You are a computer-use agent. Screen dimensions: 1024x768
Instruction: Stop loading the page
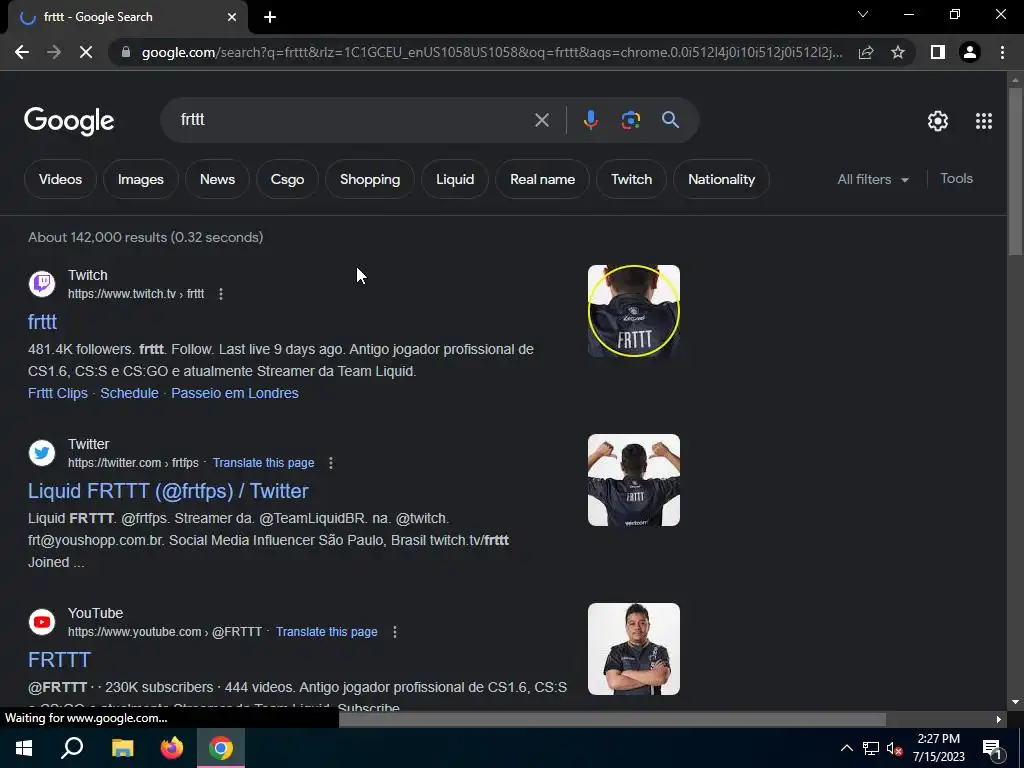[x=86, y=52]
